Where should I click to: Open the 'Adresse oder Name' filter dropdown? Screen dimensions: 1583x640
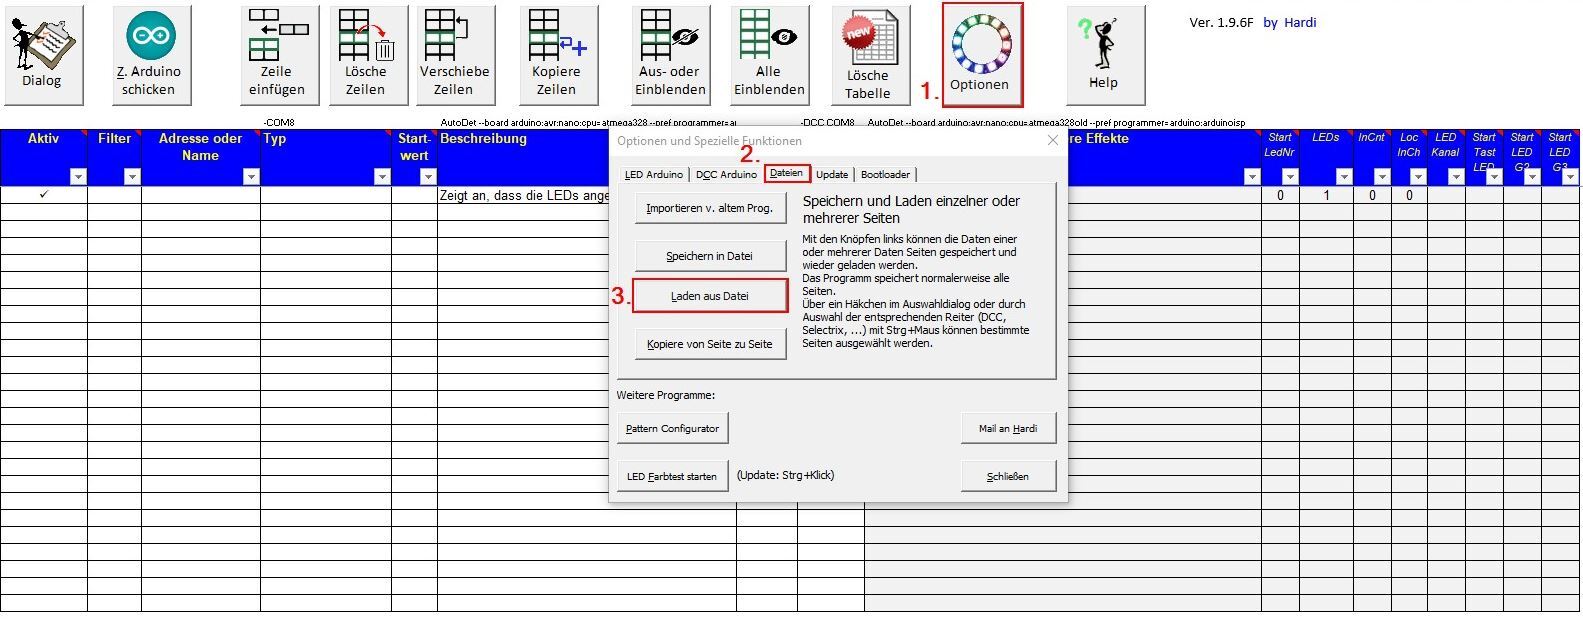(251, 177)
